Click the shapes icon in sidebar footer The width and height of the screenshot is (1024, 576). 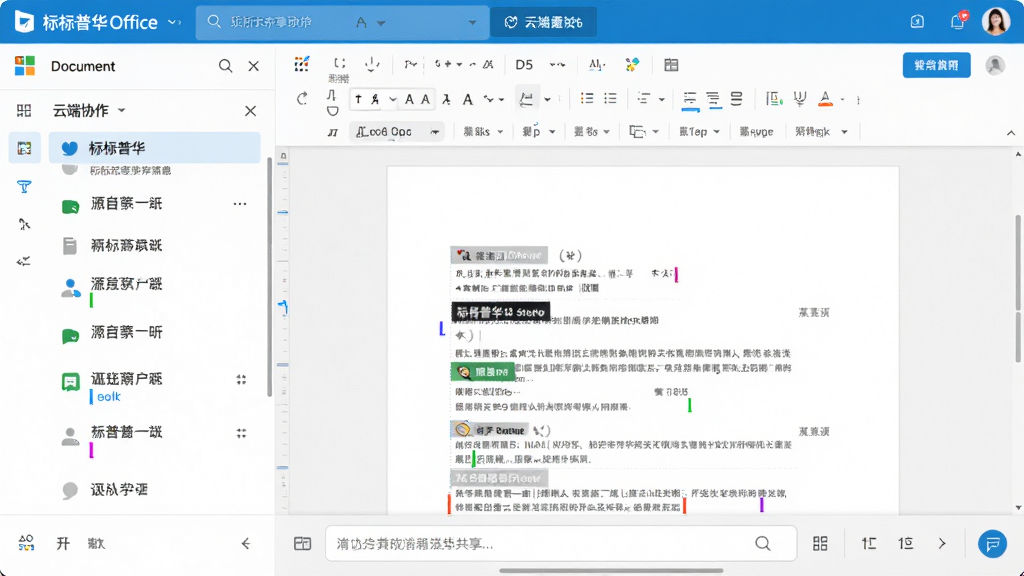tap(26, 543)
